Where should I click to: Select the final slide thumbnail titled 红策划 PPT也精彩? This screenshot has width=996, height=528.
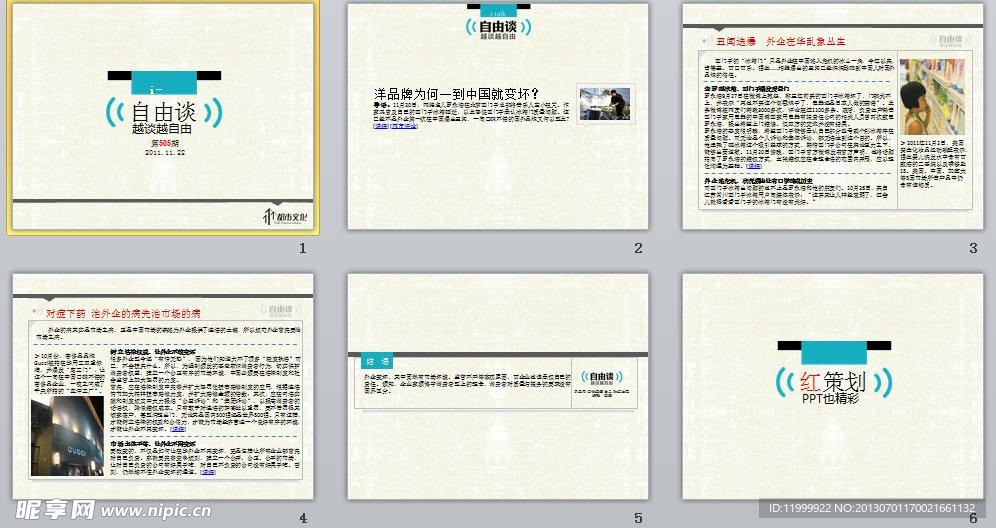pos(833,386)
